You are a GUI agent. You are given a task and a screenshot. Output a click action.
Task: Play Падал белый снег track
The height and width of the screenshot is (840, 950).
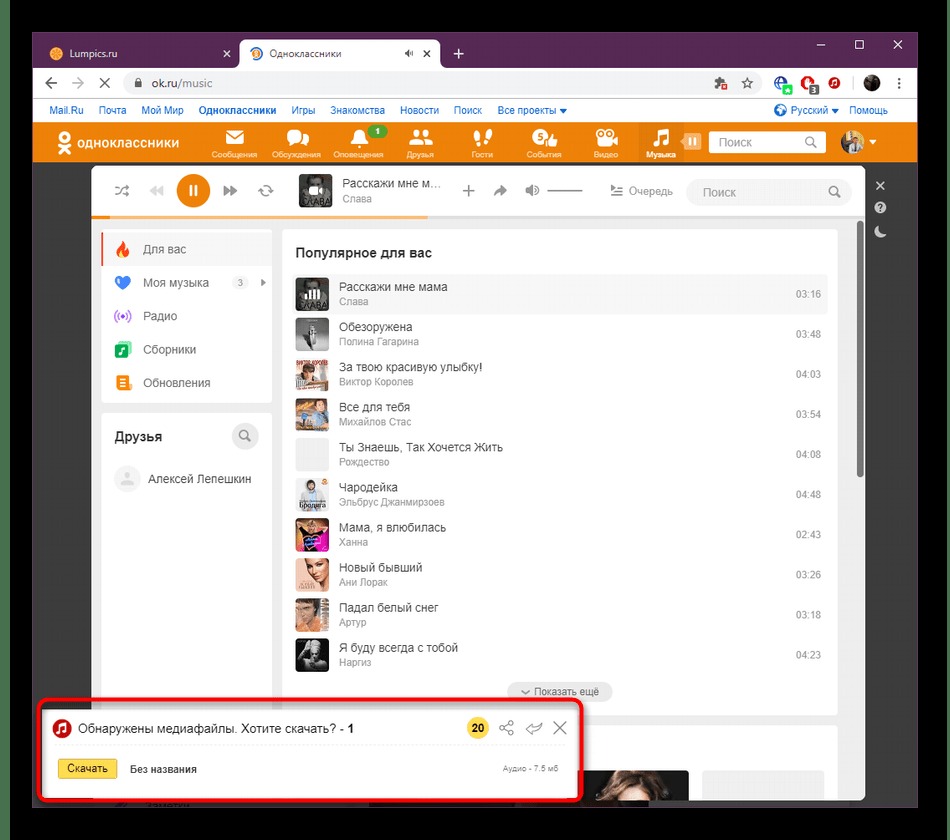pos(560,615)
